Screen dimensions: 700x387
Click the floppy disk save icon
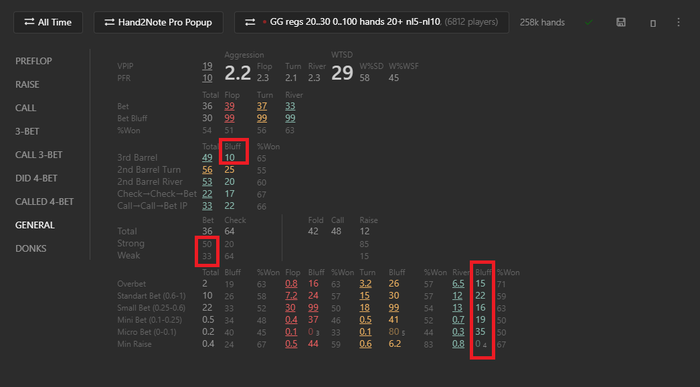[x=621, y=22]
